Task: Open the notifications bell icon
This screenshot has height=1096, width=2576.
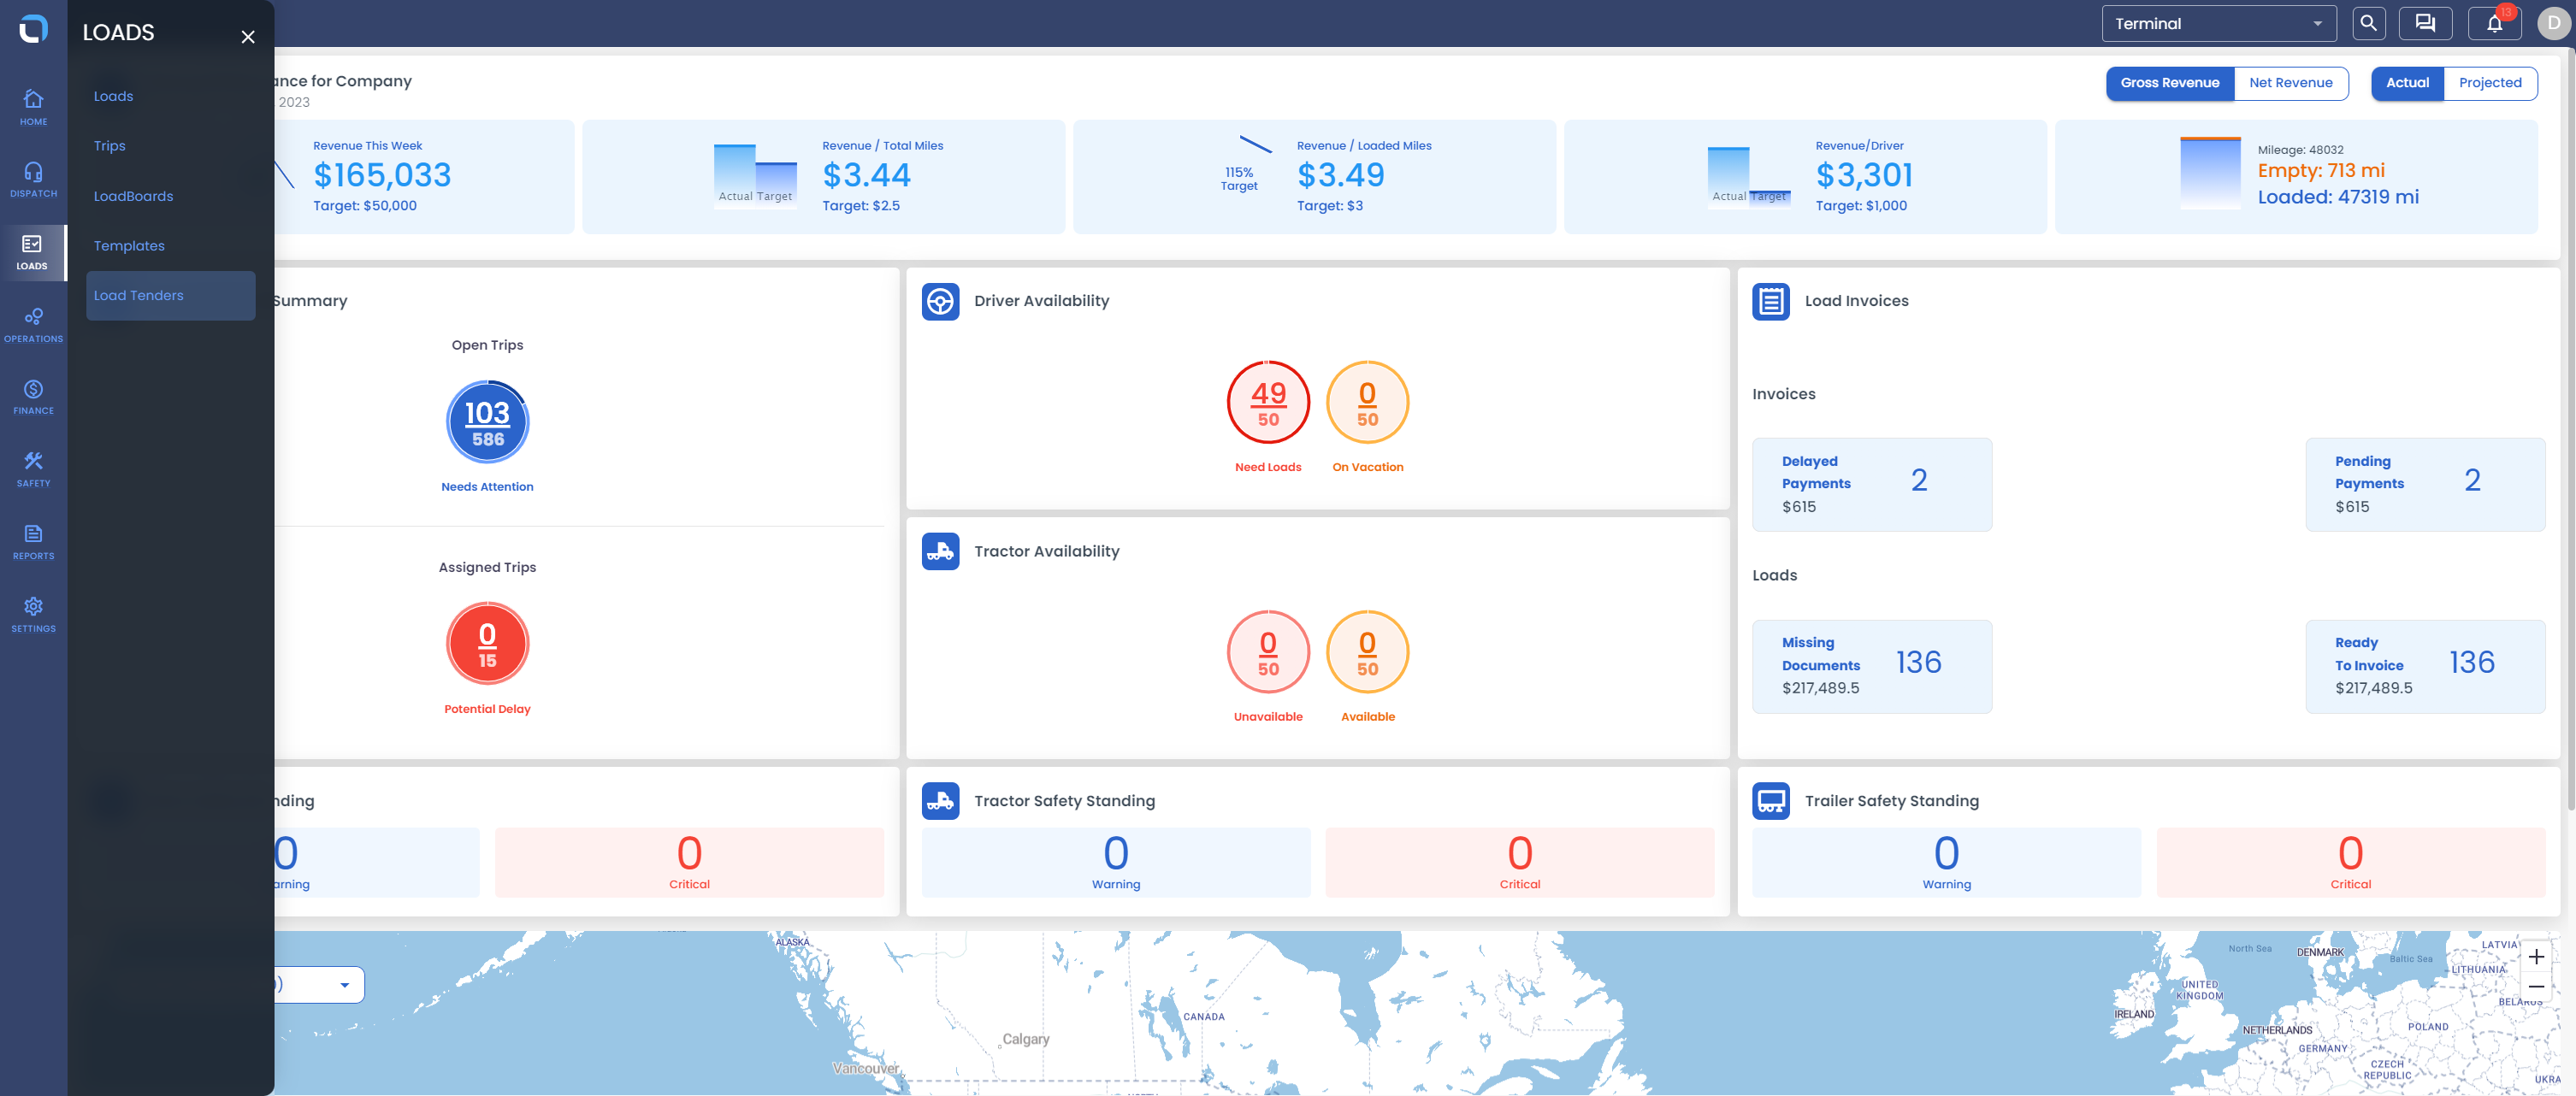Action: click(x=2495, y=23)
